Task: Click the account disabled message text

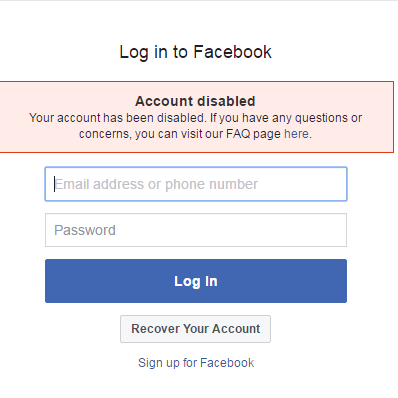Action: 195,126
